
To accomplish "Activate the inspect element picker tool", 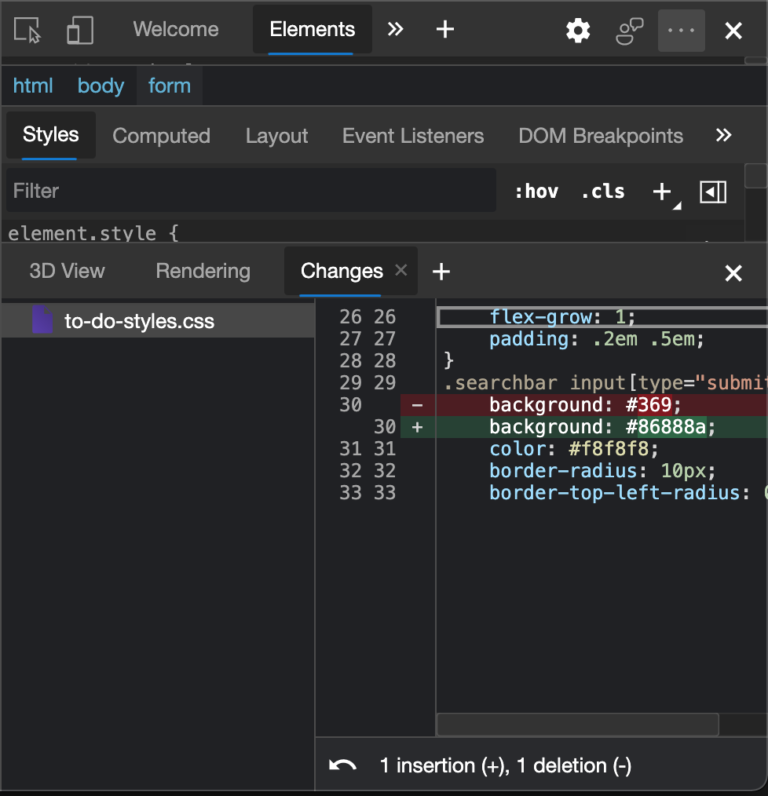I will click(27, 31).
